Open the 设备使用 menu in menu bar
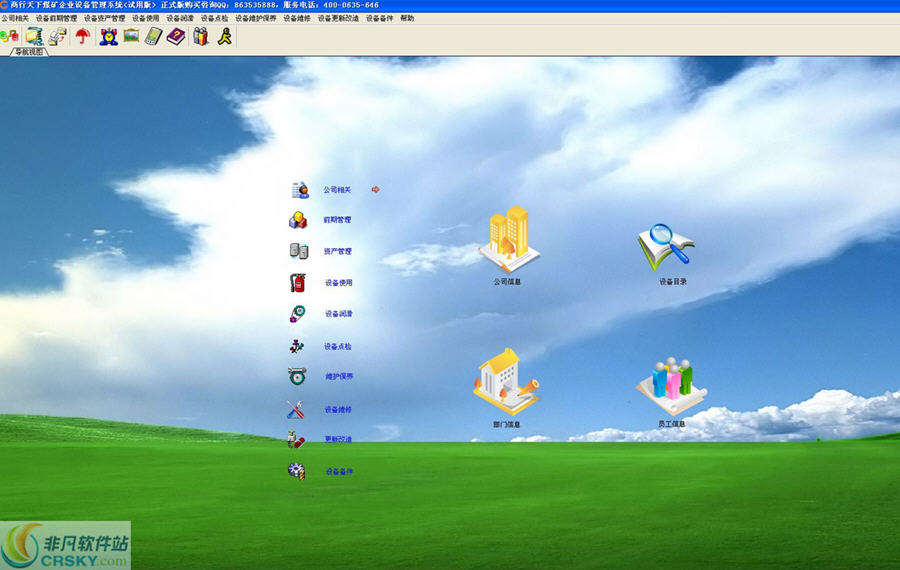This screenshot has width=900, height=570. (x=146, y=18)
